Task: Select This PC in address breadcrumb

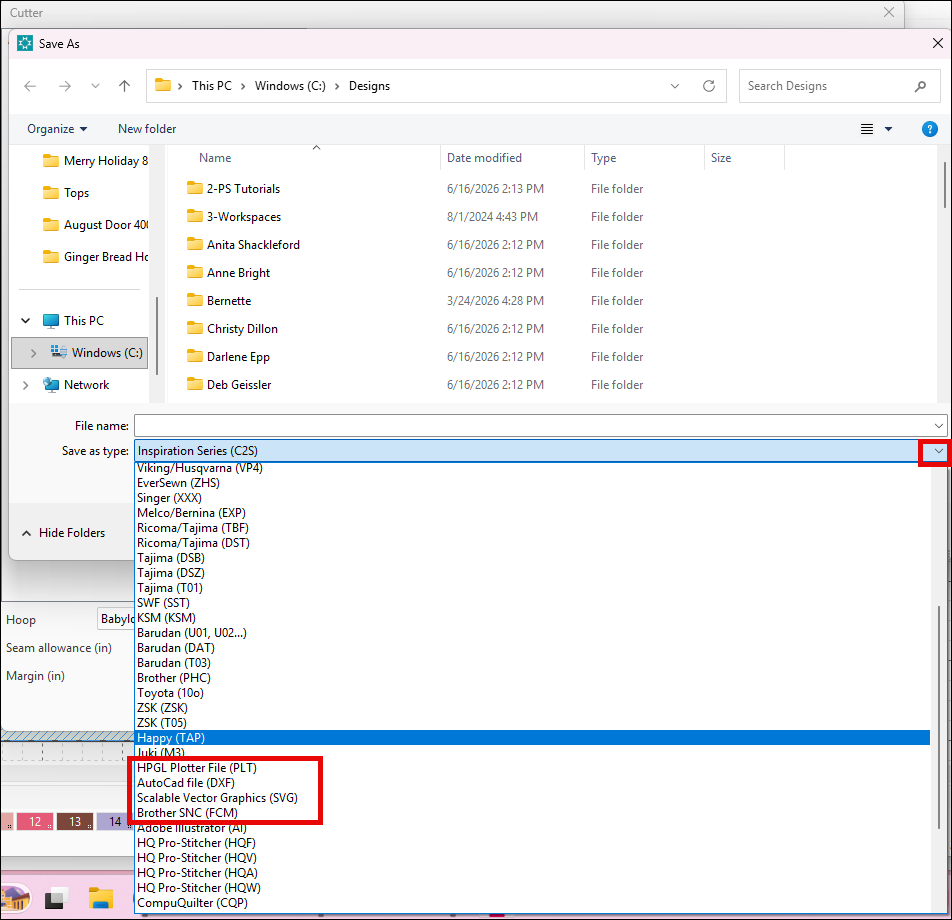Action: (212, 86)
